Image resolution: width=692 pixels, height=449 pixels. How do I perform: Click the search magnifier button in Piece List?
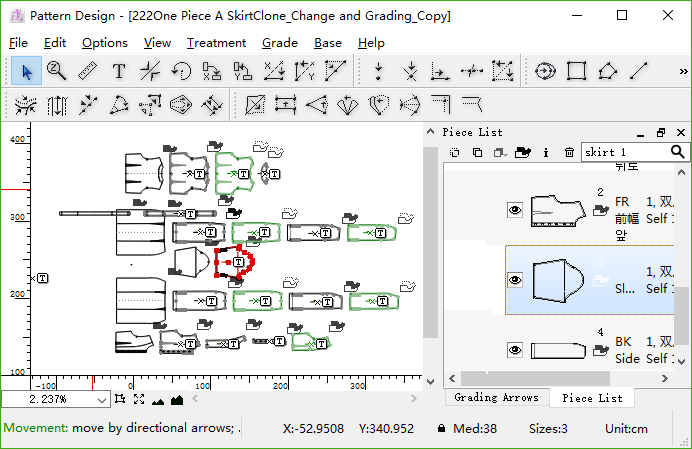[x=677, y=152]
